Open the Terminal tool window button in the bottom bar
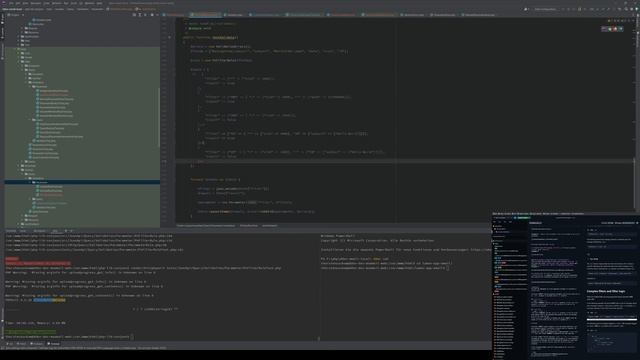The image size is (640, 360). pos(53,344)
